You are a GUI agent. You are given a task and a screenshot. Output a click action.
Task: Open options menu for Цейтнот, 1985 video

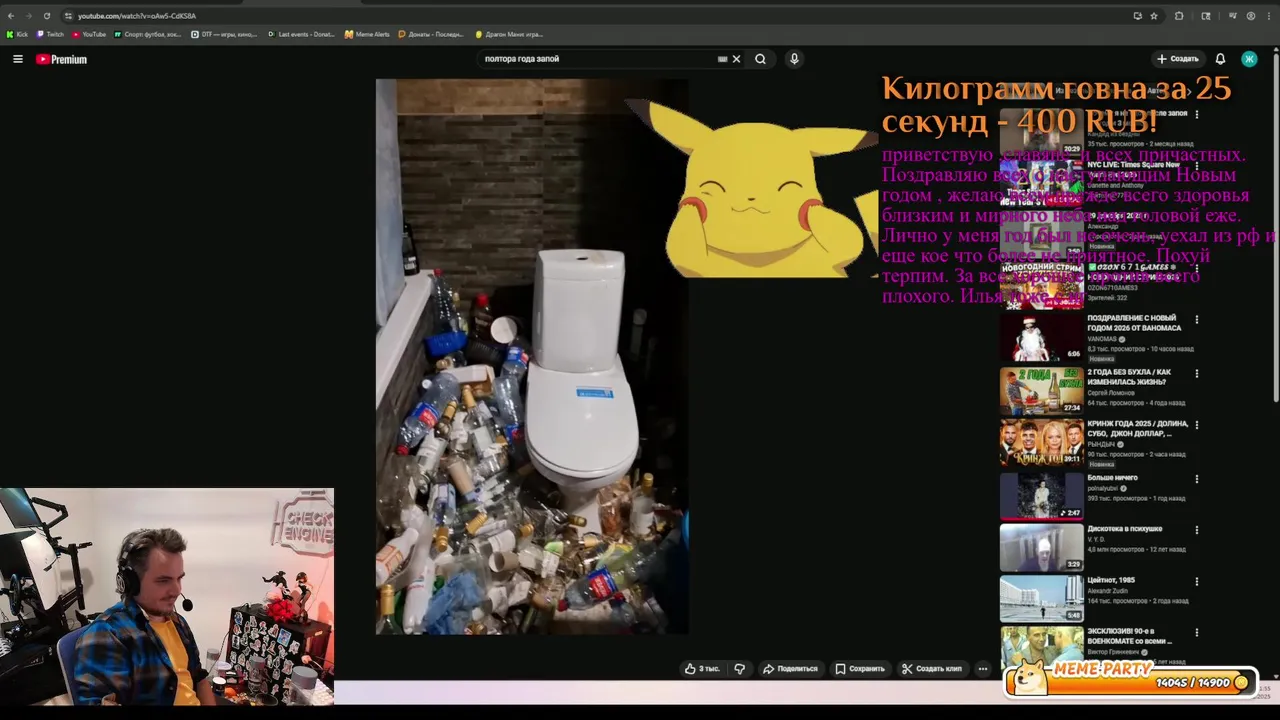point(1197,582)
